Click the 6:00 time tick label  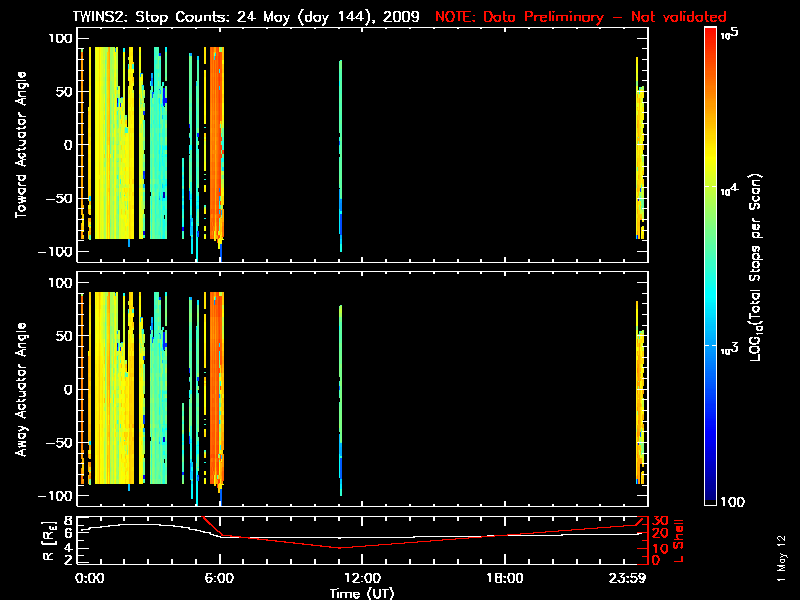coord(220,579)
